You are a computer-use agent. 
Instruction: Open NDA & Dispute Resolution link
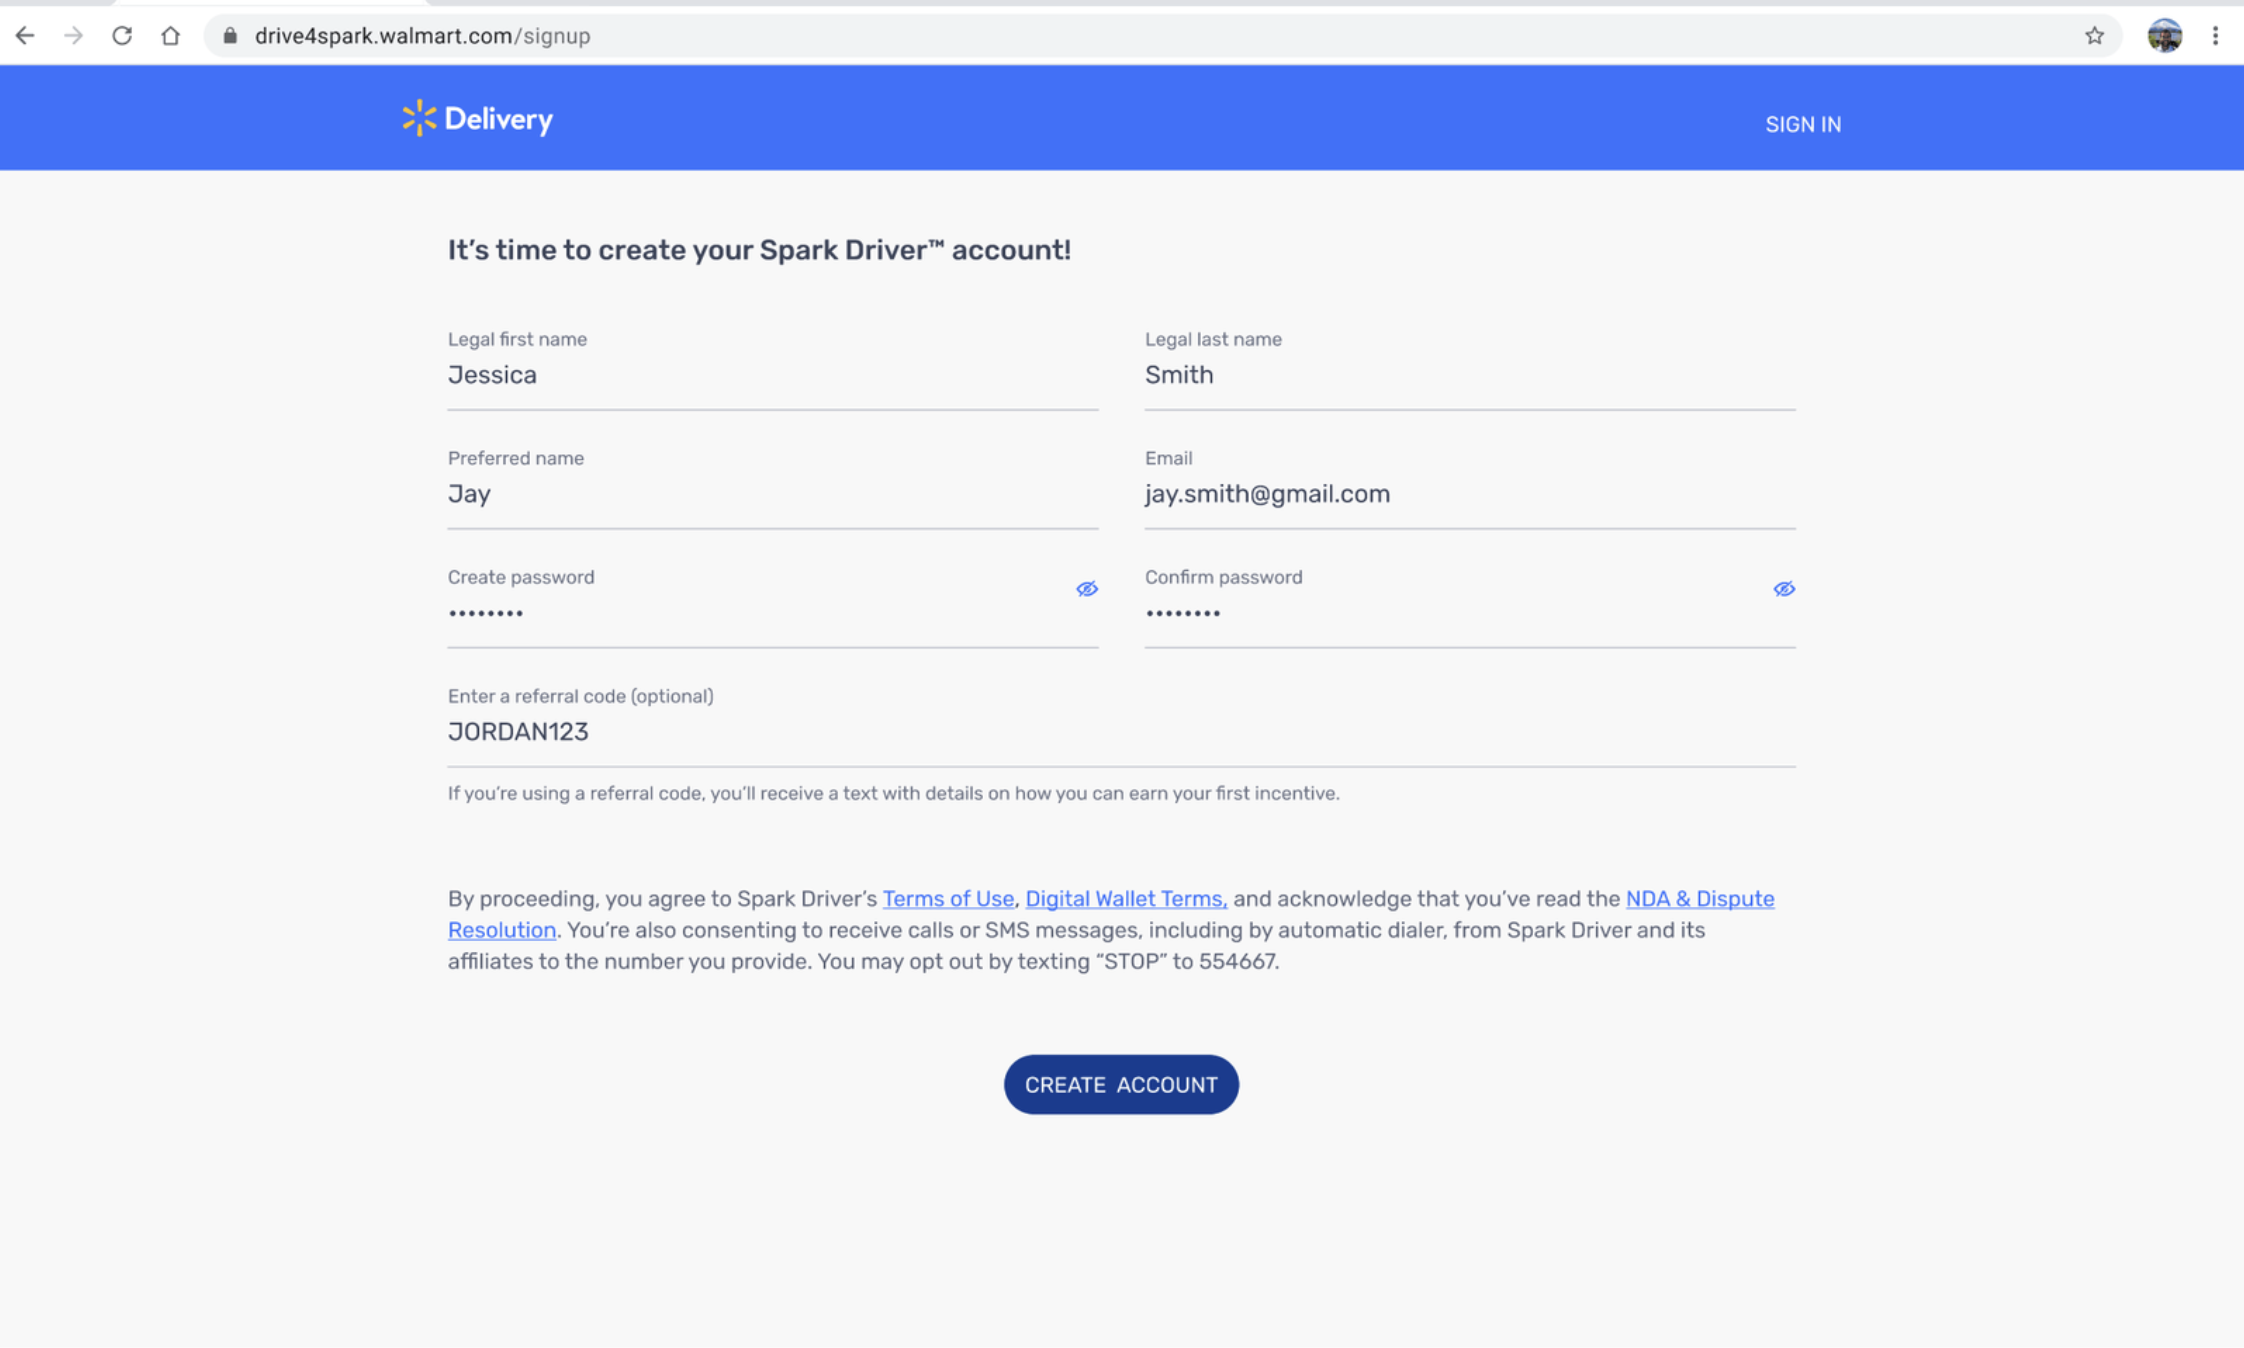tap(1699, 899)
